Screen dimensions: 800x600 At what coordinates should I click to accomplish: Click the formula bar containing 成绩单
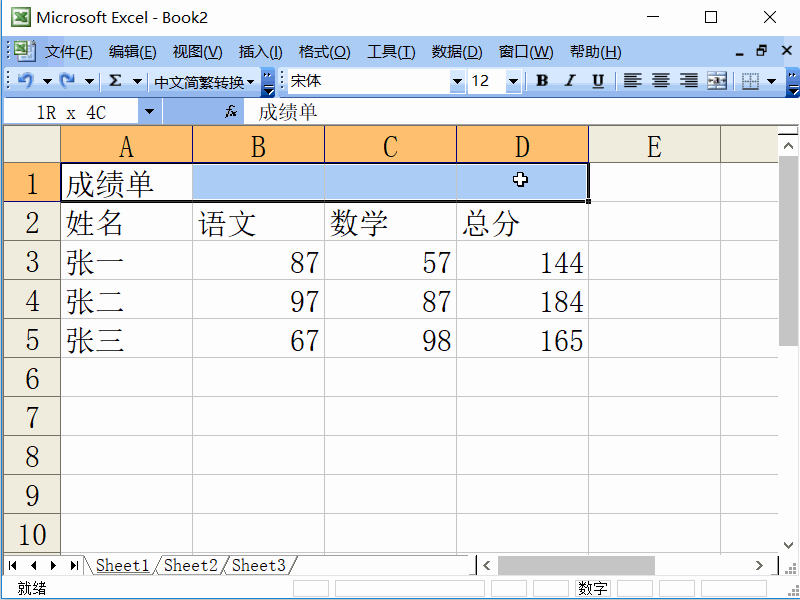click(520, 112)
